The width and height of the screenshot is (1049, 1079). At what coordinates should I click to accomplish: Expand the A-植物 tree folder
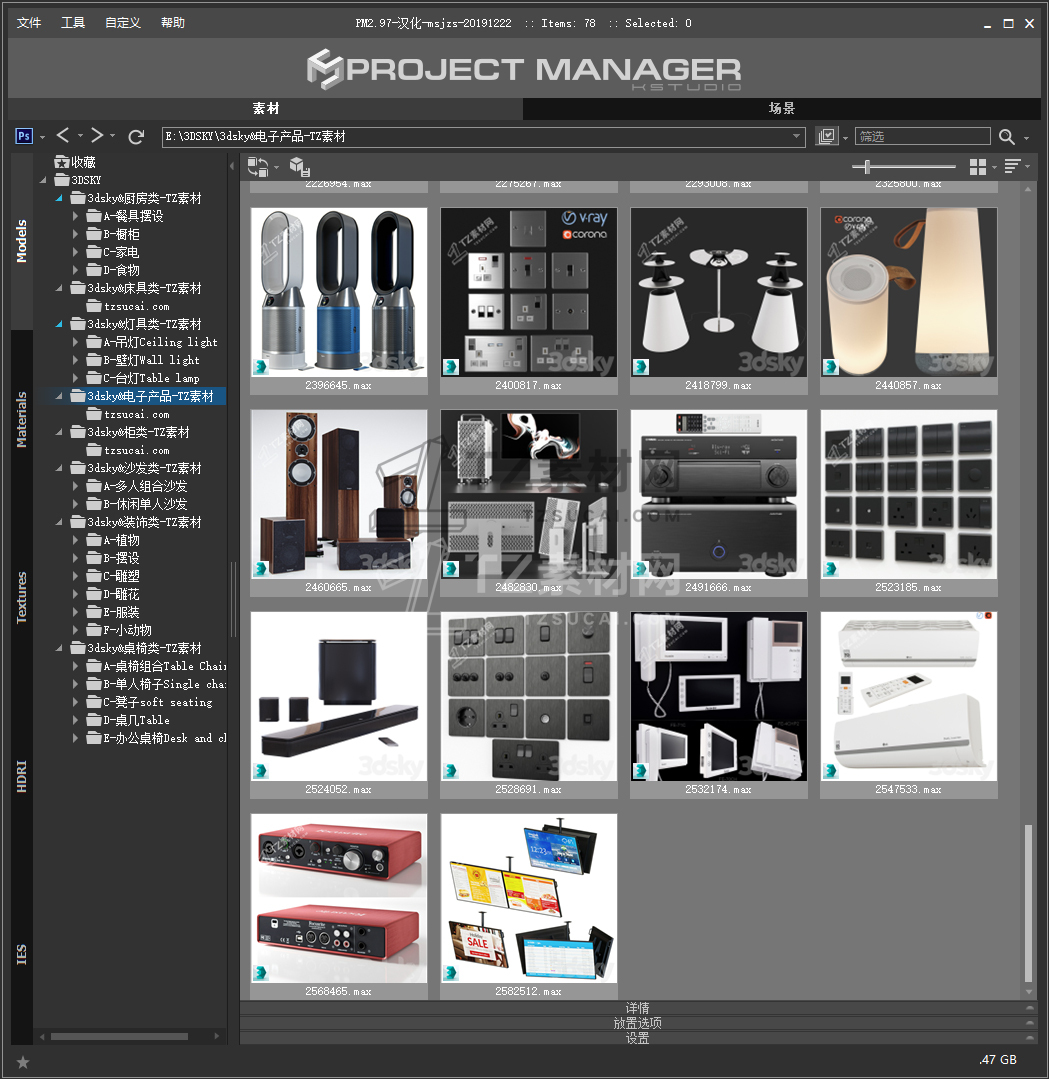point(77,540)
